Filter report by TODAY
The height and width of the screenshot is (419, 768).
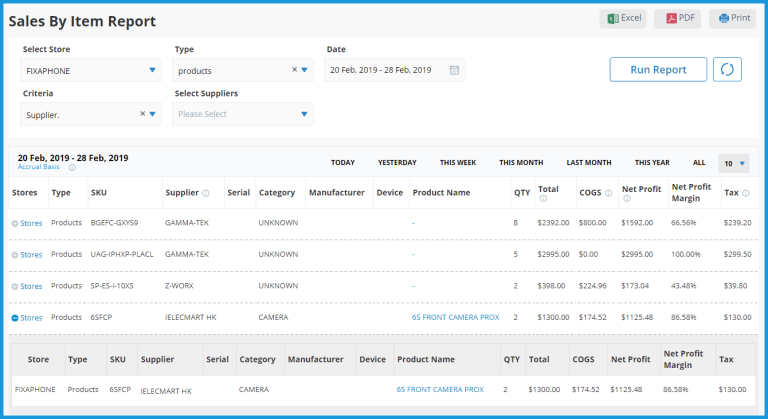[343, 163]
